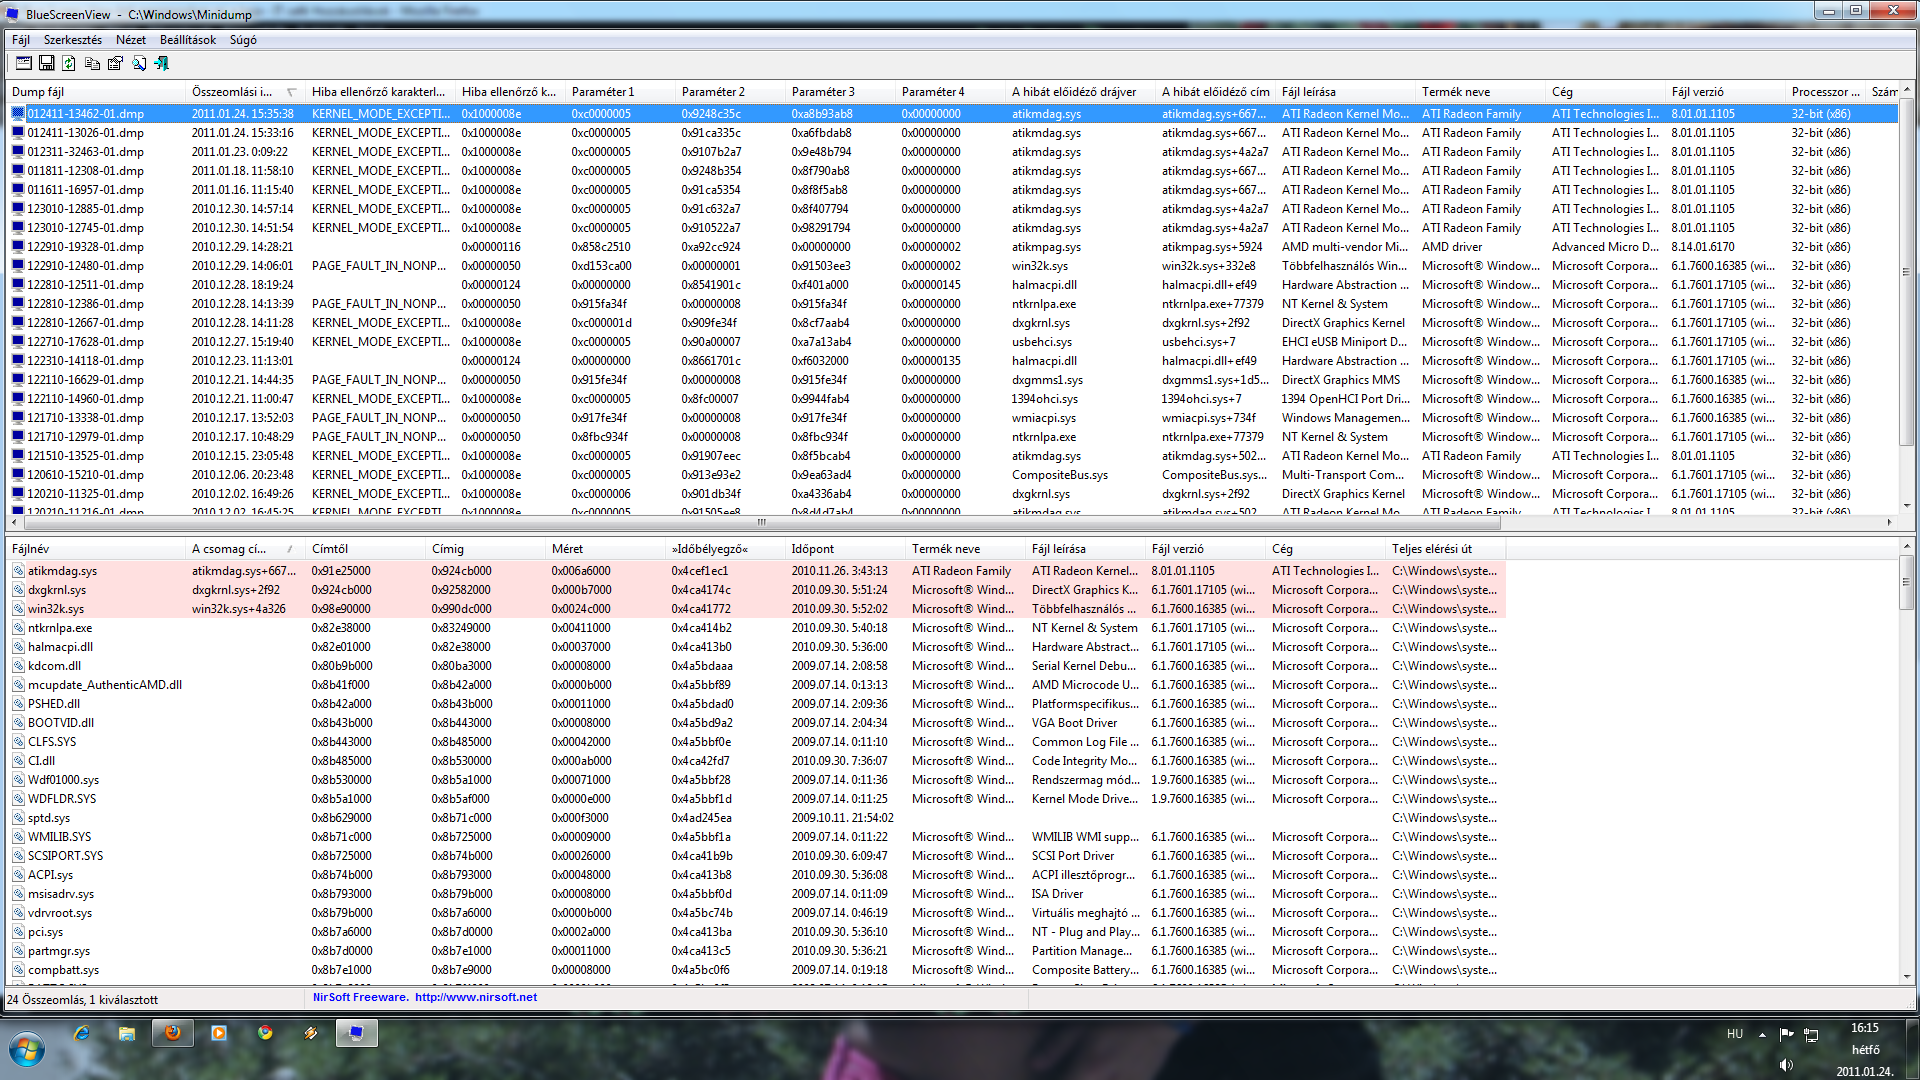
Task: Sort lower pane by Időbélyegző column header
Action: pyautogui.click(x=726, y=549)
